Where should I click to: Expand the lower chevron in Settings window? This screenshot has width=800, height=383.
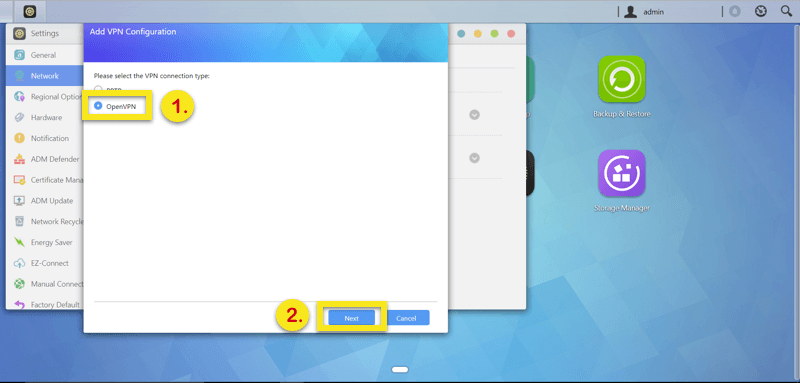tap(474, 158)
